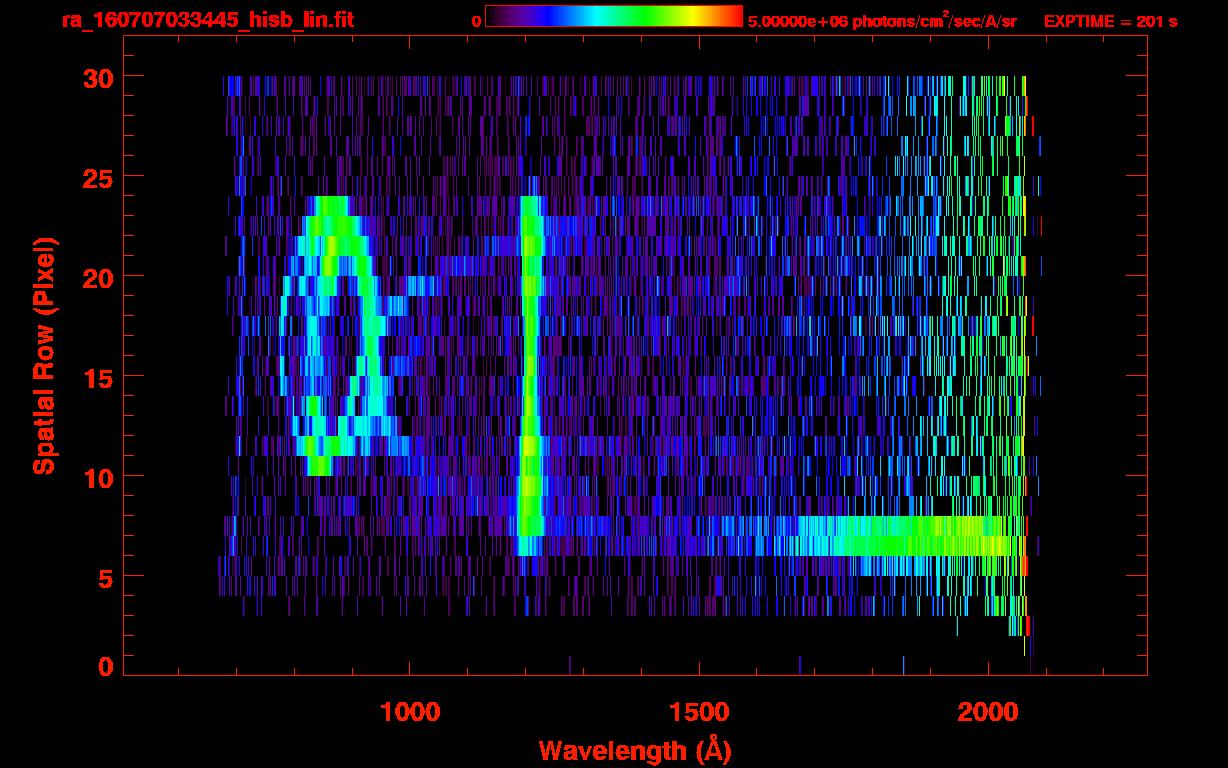Image resolution: width=1228 pixels, height=768 pixels.
Task: Click the x-axis tick label 2000
Action: (x=987, y=712)
